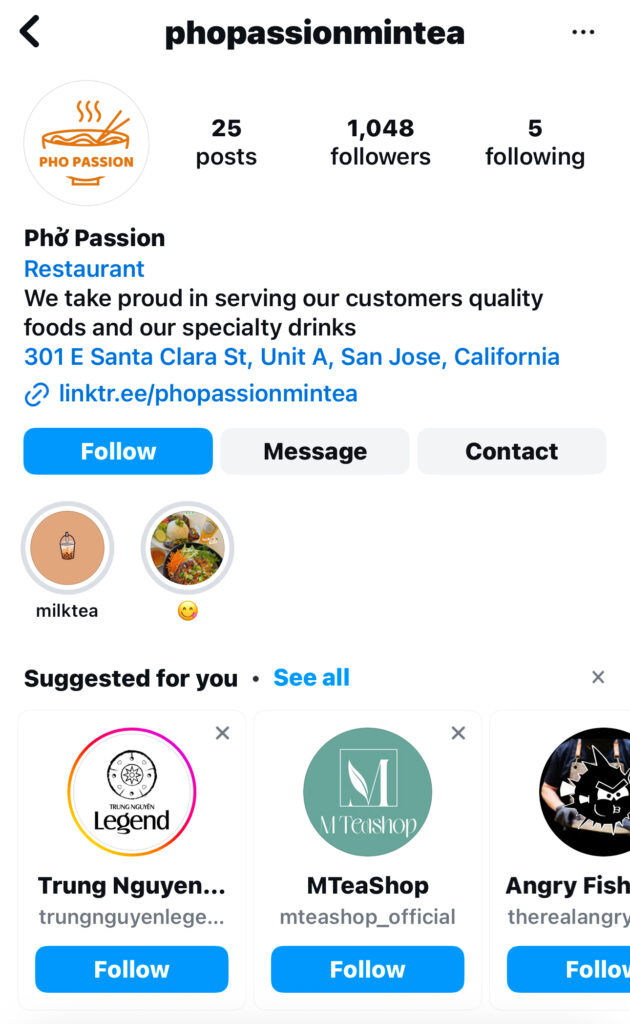The image size is (630, 1024).
Task: Follow the MTeaShop account
Action: click(x=367, y=969)
